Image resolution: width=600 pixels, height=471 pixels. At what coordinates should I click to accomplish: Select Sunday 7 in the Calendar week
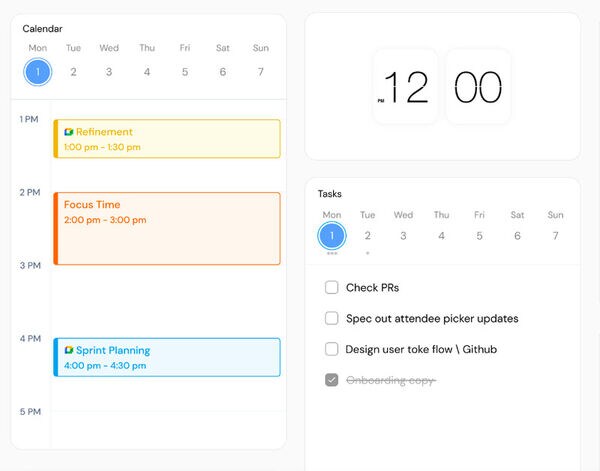261,72
